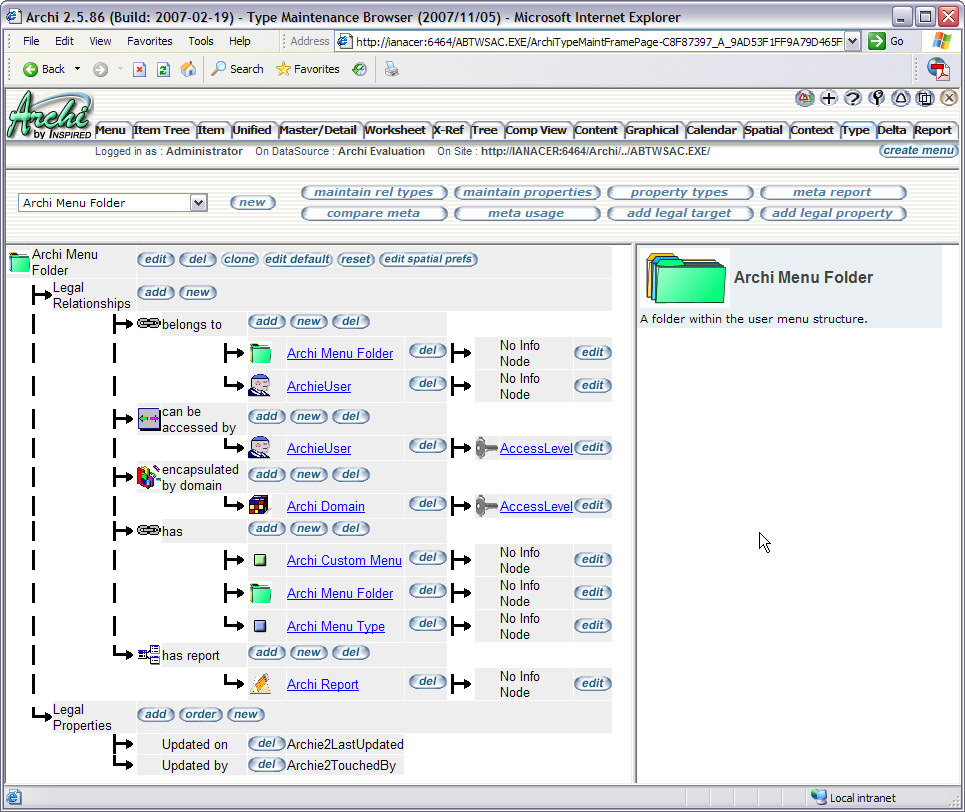Open the Tools menu
The height and width of the screenshot is (812, 965).
pyautogui.click(x=201, y=41)
